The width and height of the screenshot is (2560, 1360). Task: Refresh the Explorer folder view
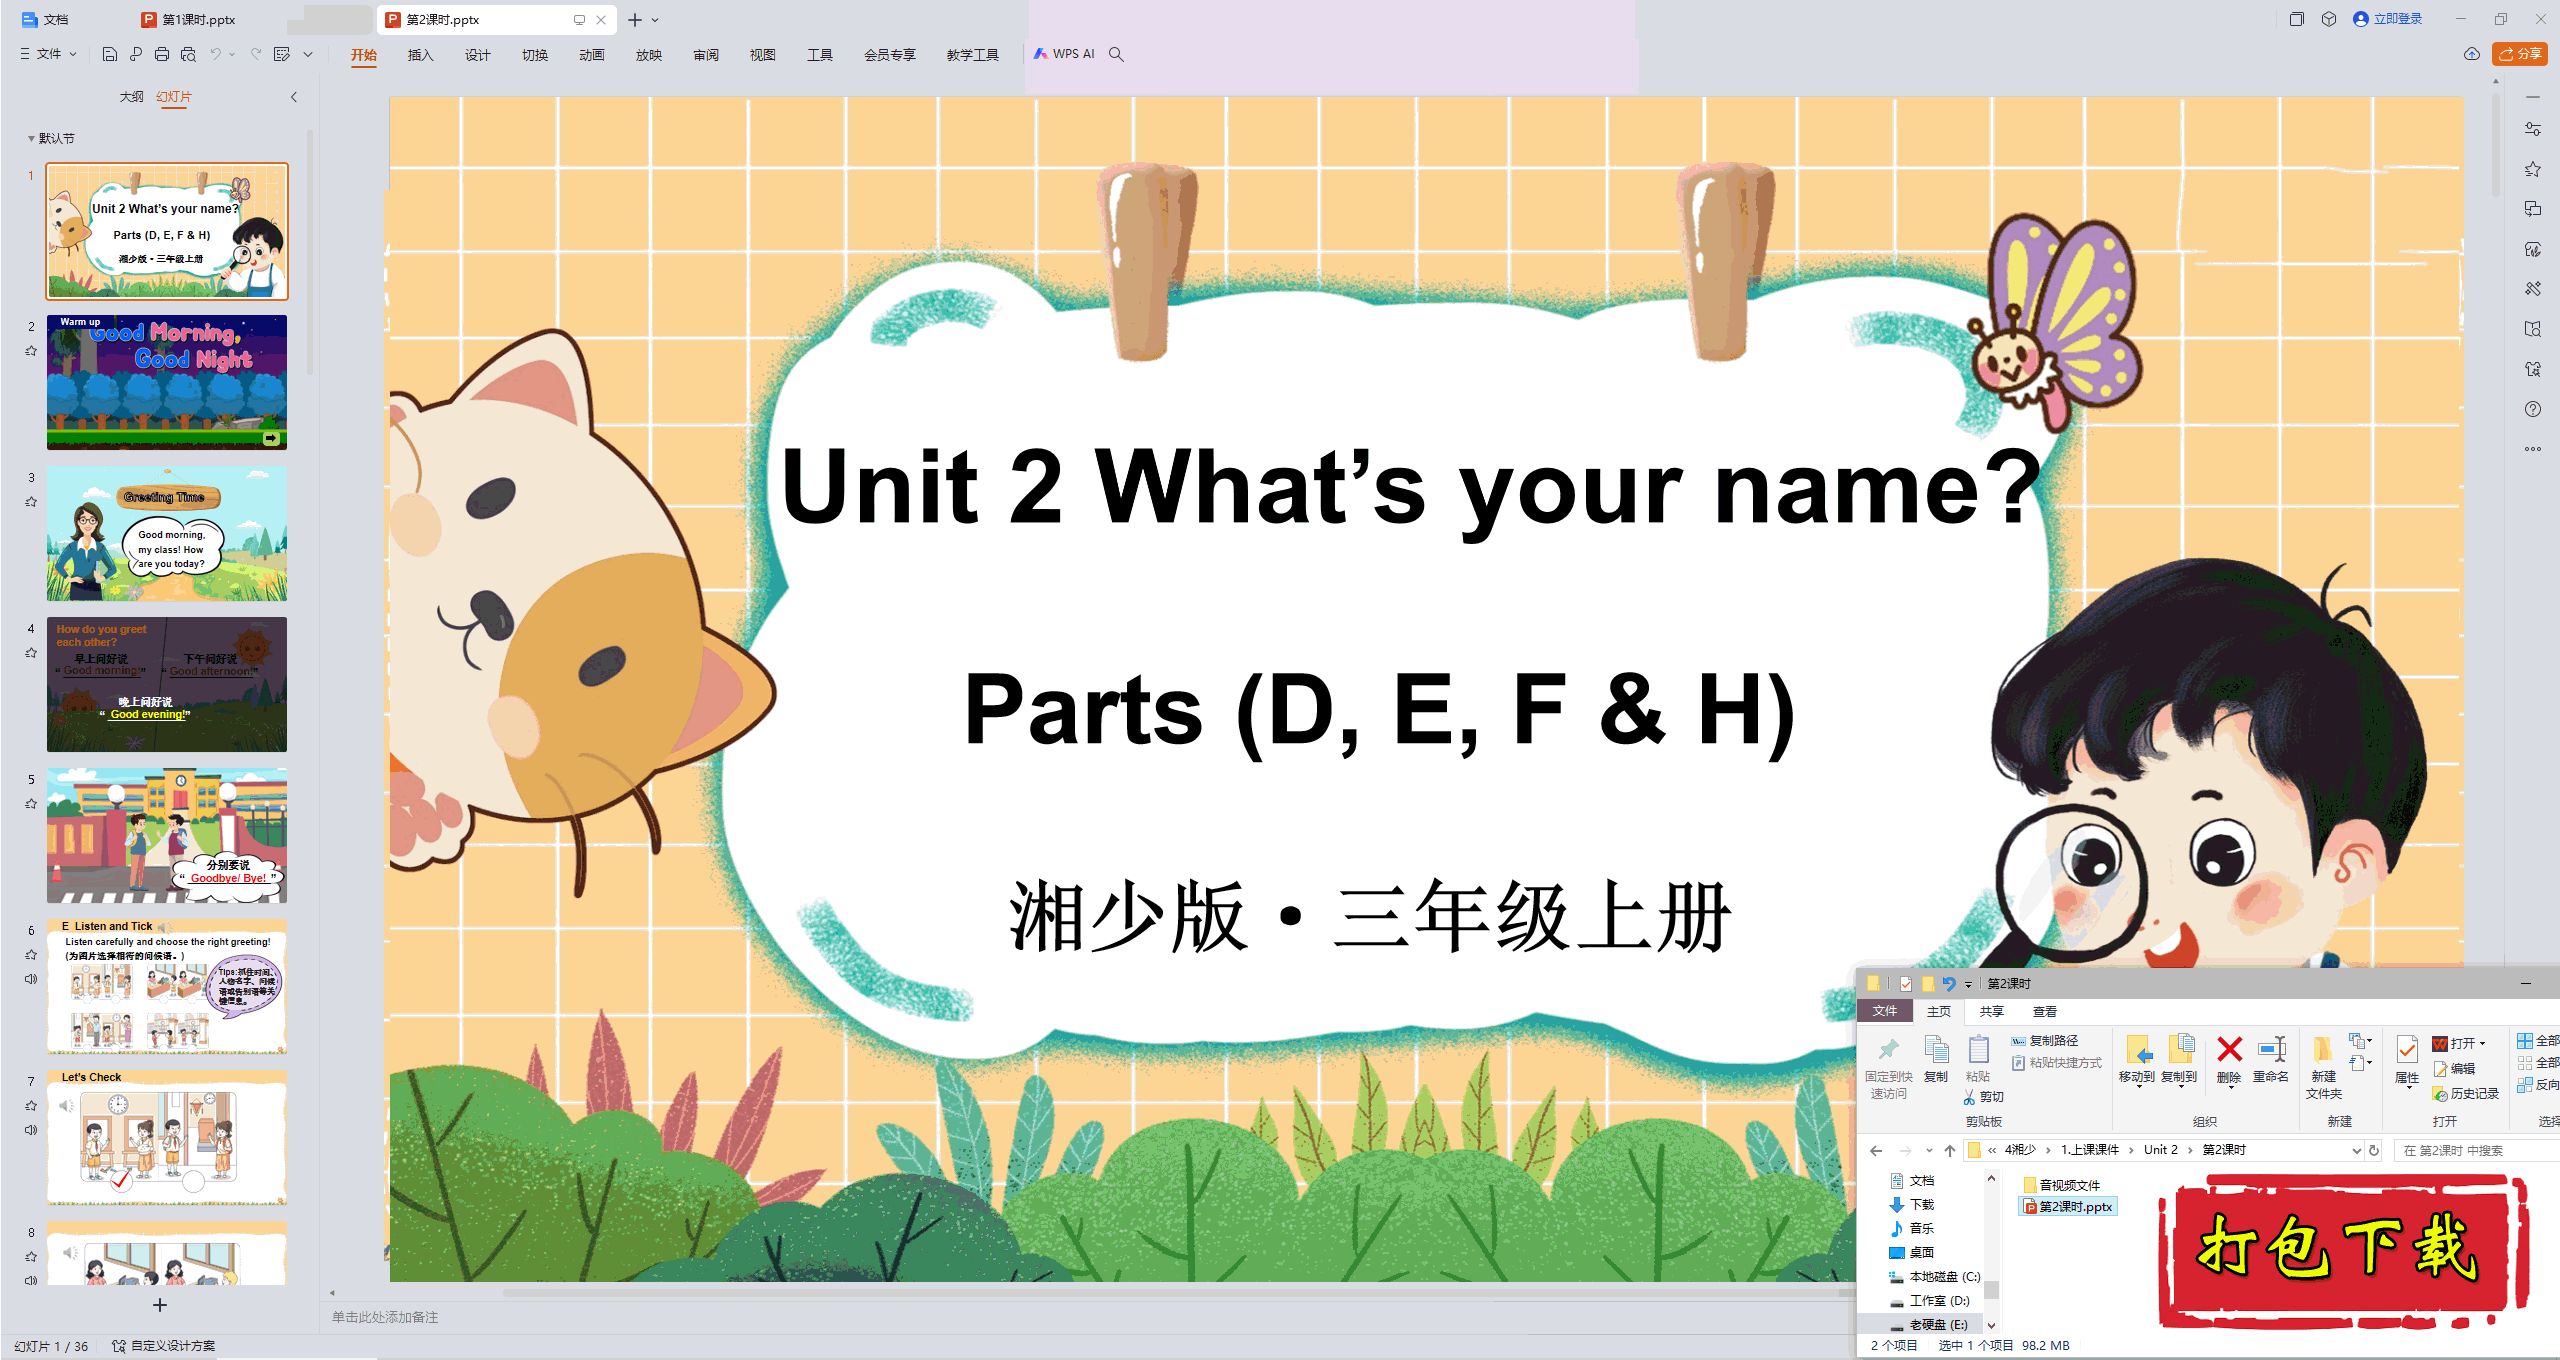[2375, 1151]
